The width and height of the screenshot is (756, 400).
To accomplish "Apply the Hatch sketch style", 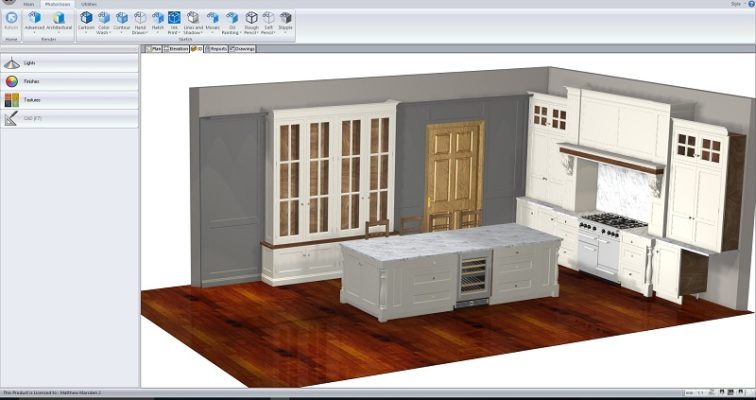I will pos(158,18).
